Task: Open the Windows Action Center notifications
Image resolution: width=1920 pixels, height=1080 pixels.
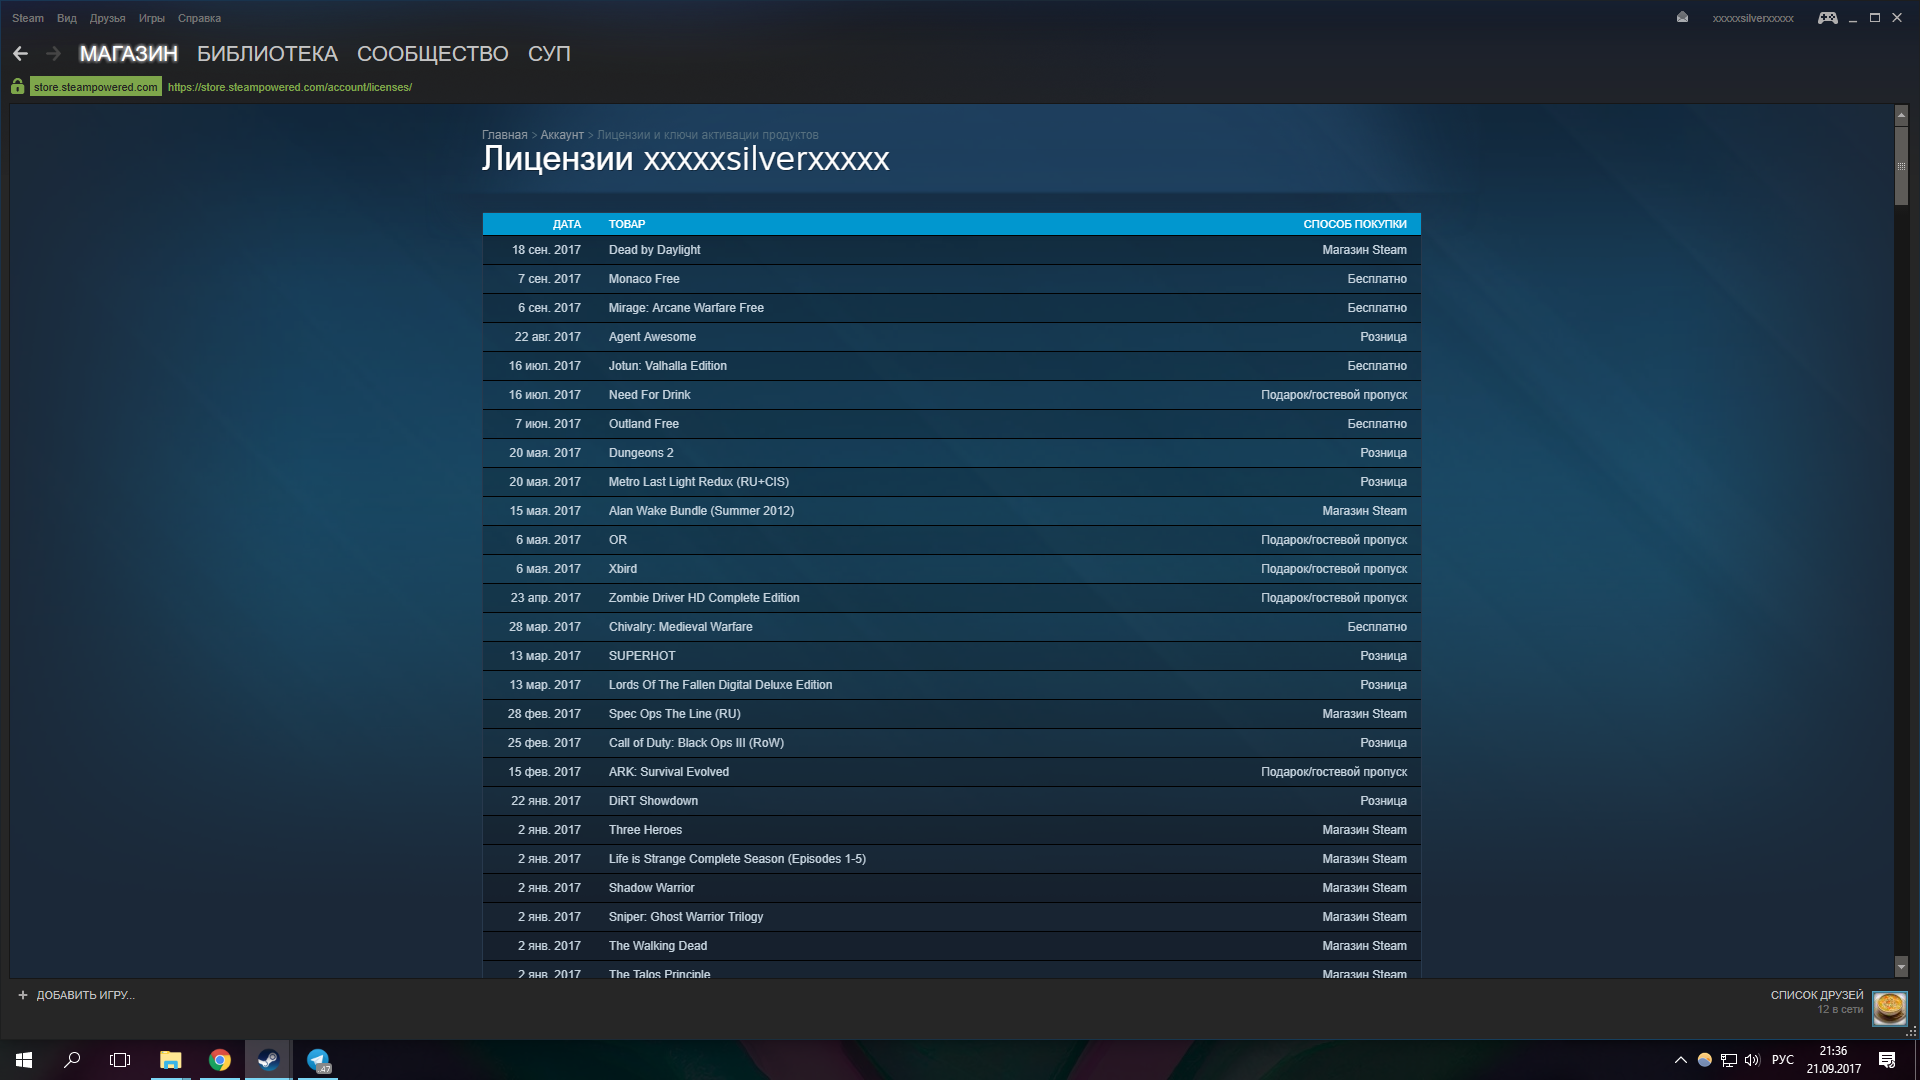Action: [x=1887, y=1060]
